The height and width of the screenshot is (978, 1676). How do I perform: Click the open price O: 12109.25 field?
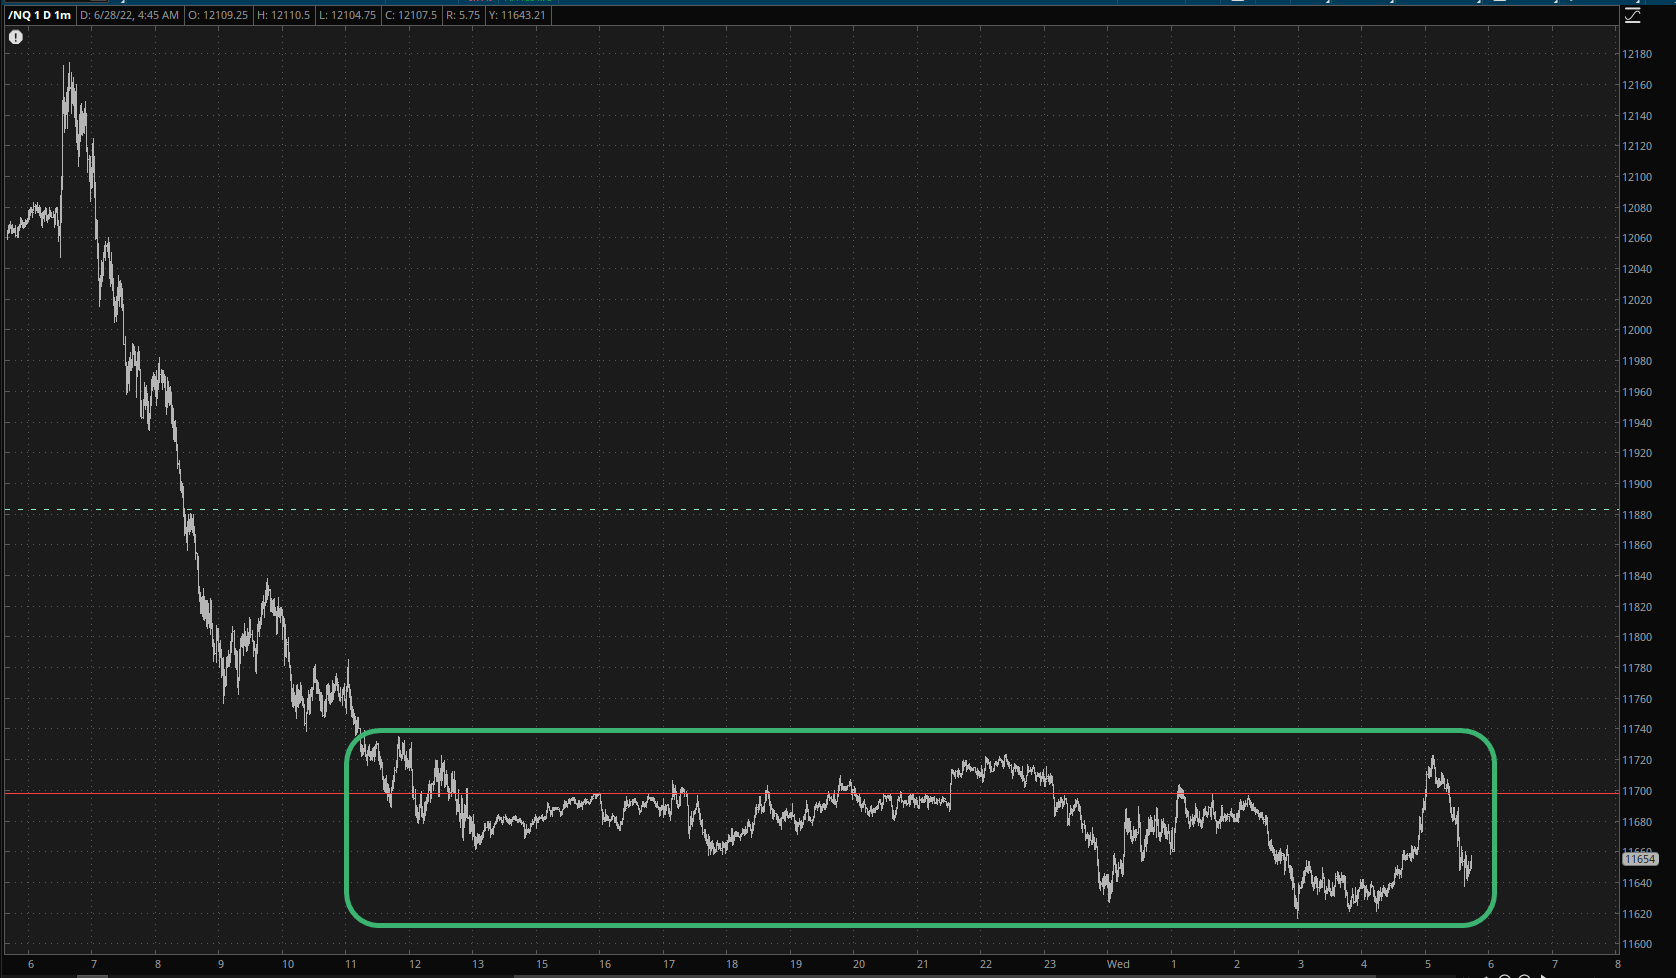pyautogui.click(x=218, y=15)
